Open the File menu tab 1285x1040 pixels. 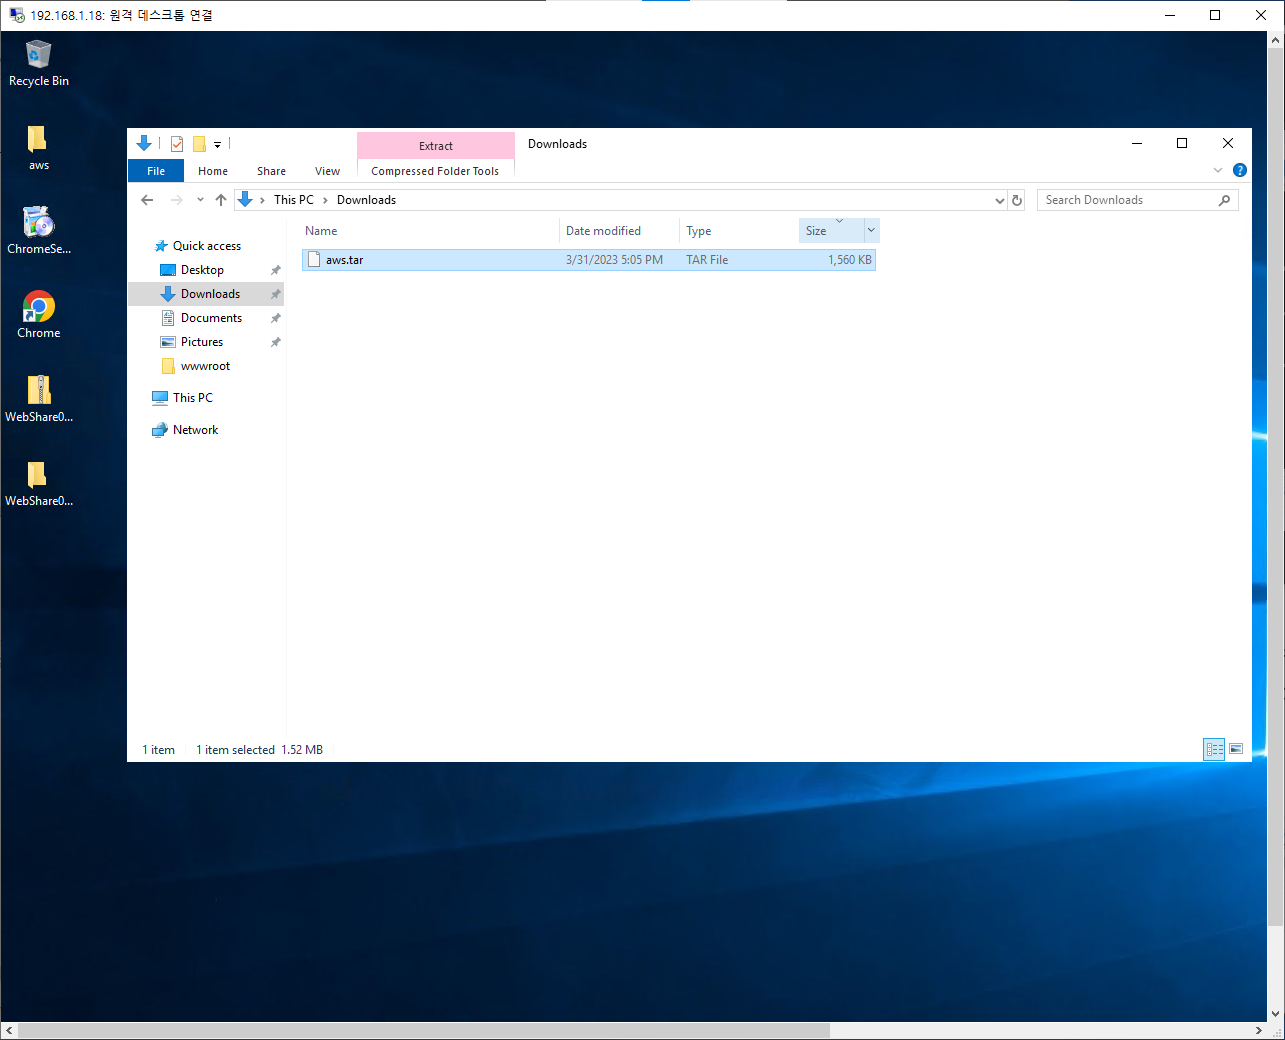point(156,171)
